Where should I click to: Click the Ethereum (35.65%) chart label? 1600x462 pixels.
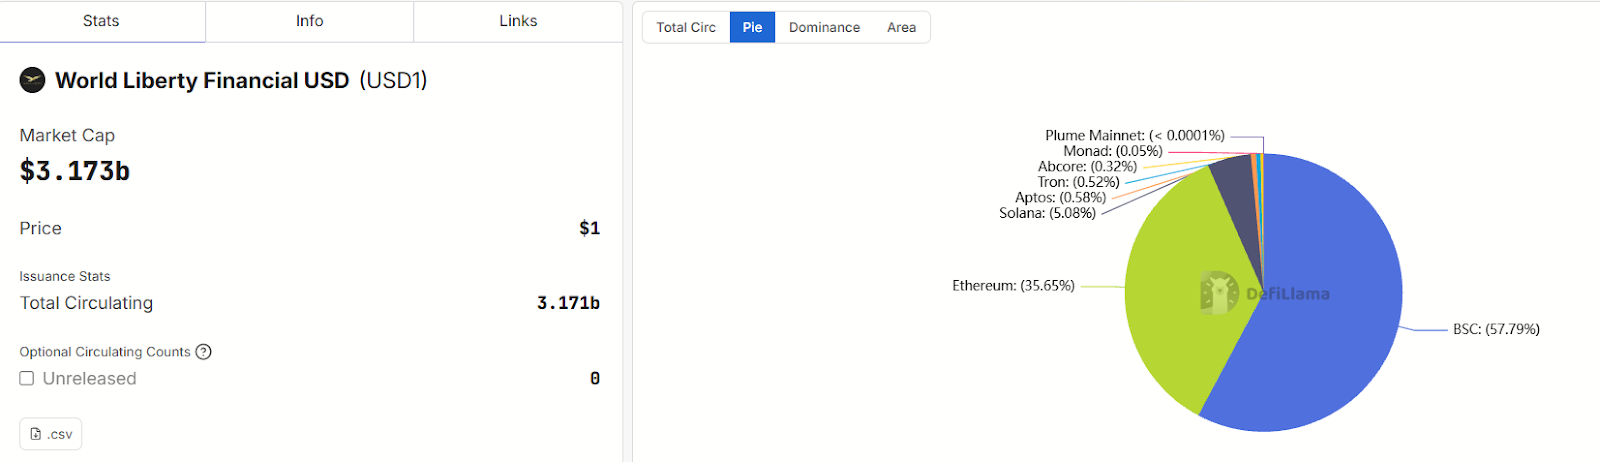click(1013, 286)
